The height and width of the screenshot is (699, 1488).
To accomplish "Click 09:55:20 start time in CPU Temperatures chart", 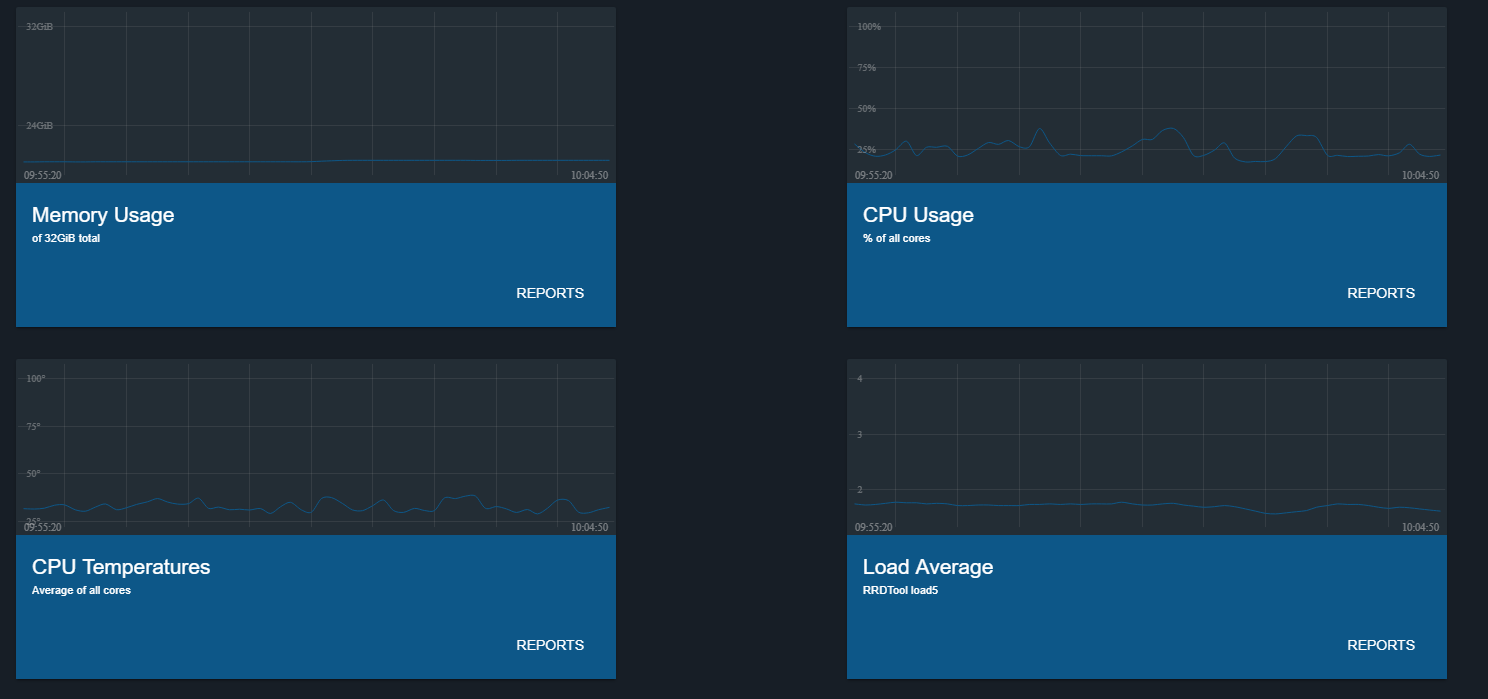I will click(x=43, y=527).
